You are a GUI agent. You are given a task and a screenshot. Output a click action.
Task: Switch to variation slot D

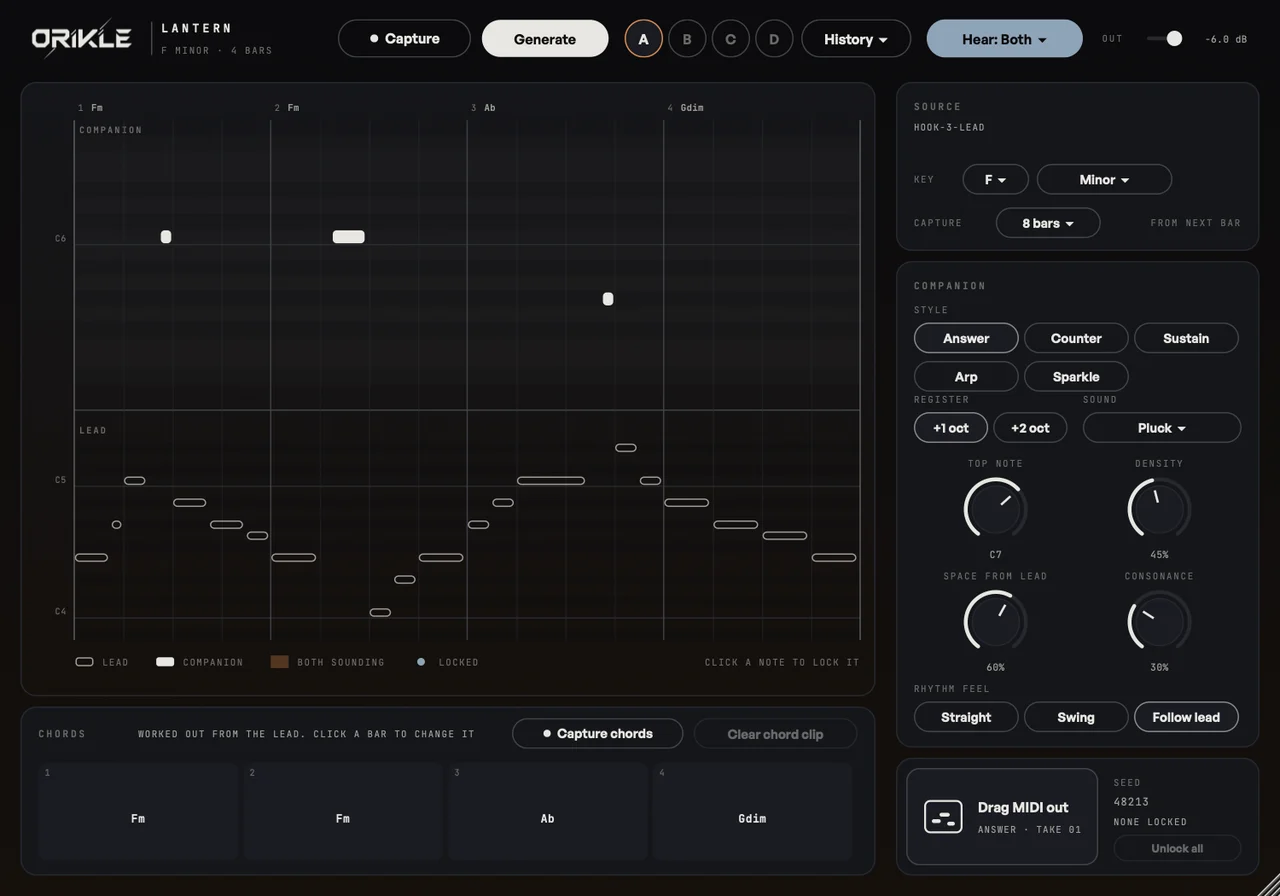click(x=774, y=39)
